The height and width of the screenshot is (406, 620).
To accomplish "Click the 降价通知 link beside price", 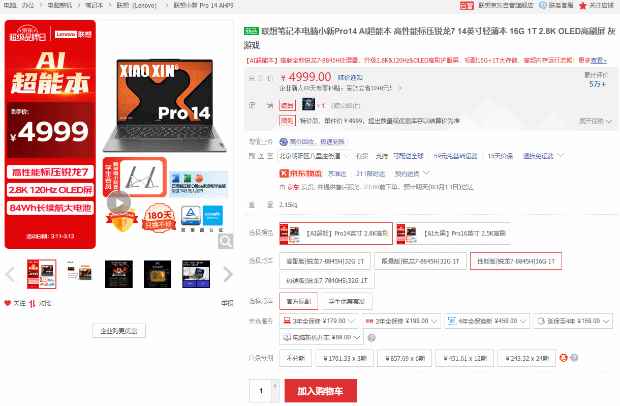I will point(350,77).
